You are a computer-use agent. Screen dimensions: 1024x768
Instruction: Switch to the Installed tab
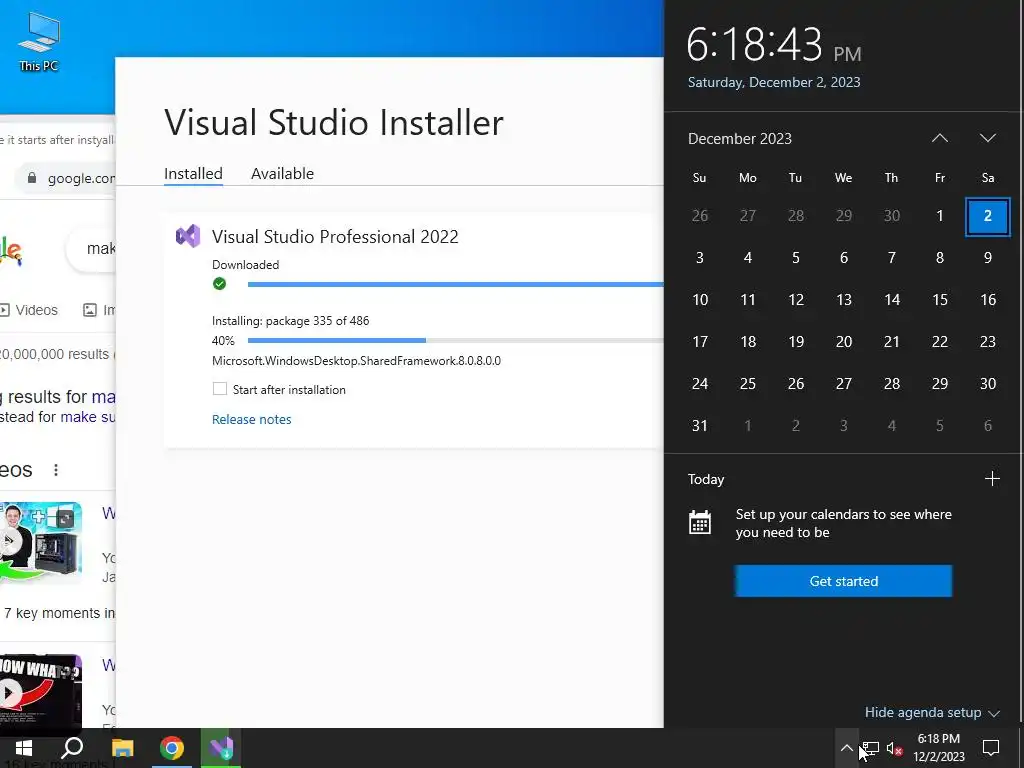[x=193, y=174]
